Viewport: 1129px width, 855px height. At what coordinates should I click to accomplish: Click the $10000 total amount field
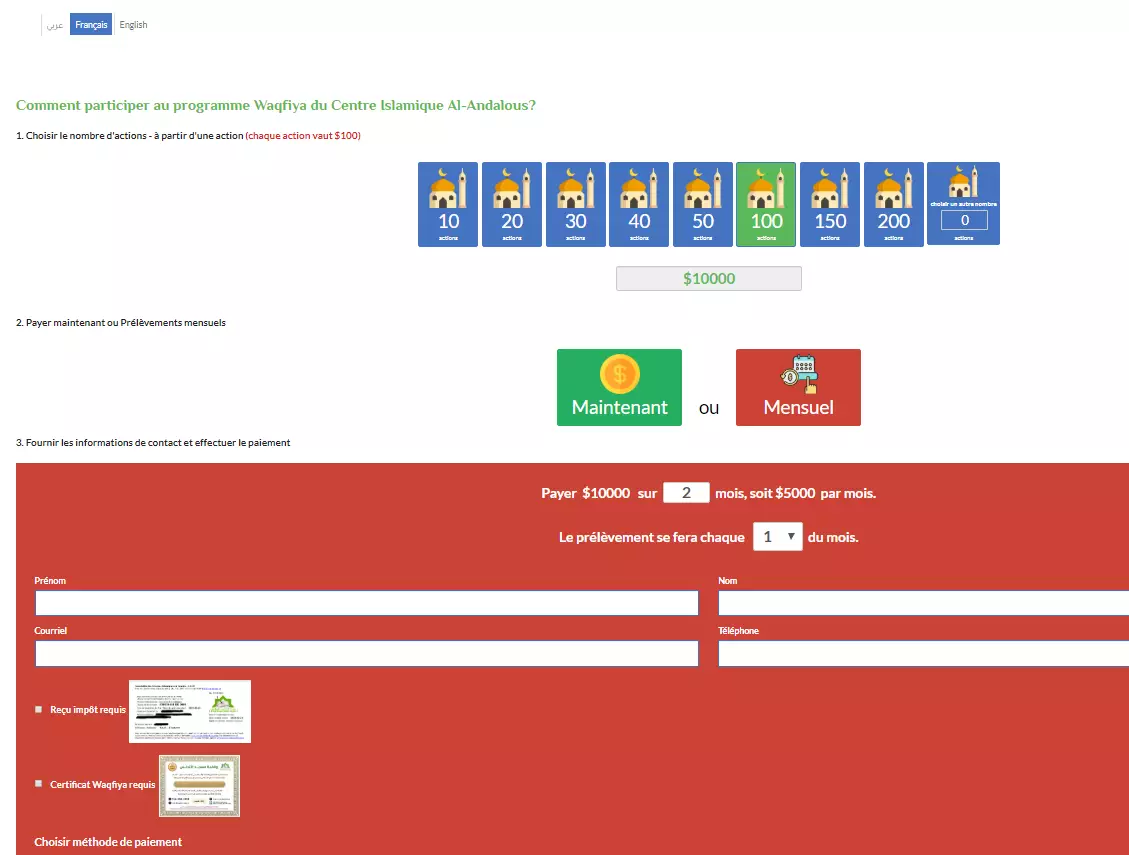(x=709, y=279)
